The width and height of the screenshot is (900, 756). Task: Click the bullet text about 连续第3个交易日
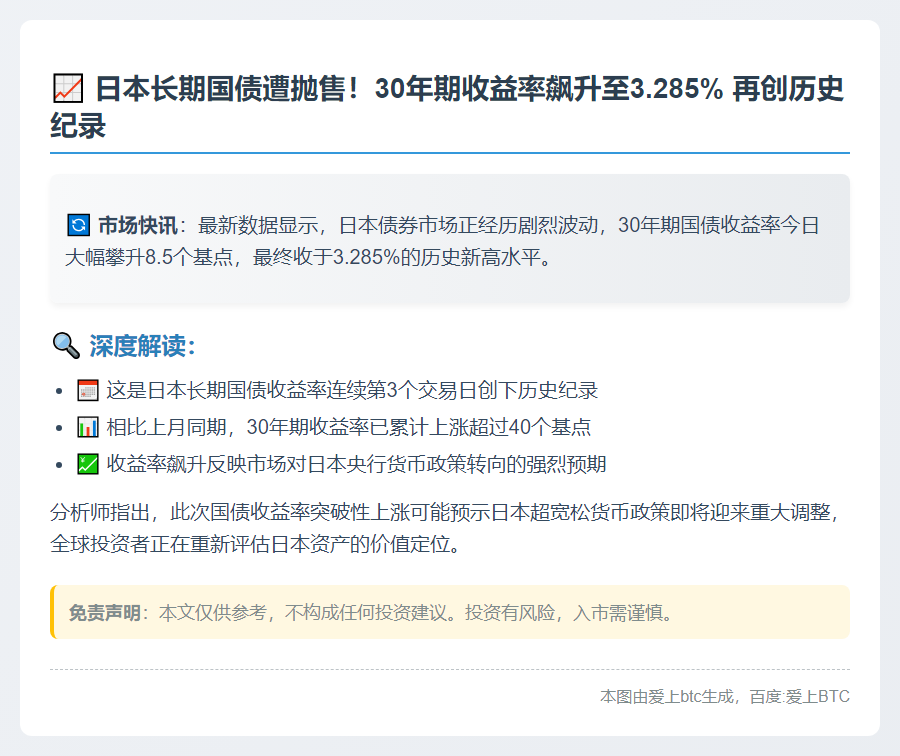point(352,390)
